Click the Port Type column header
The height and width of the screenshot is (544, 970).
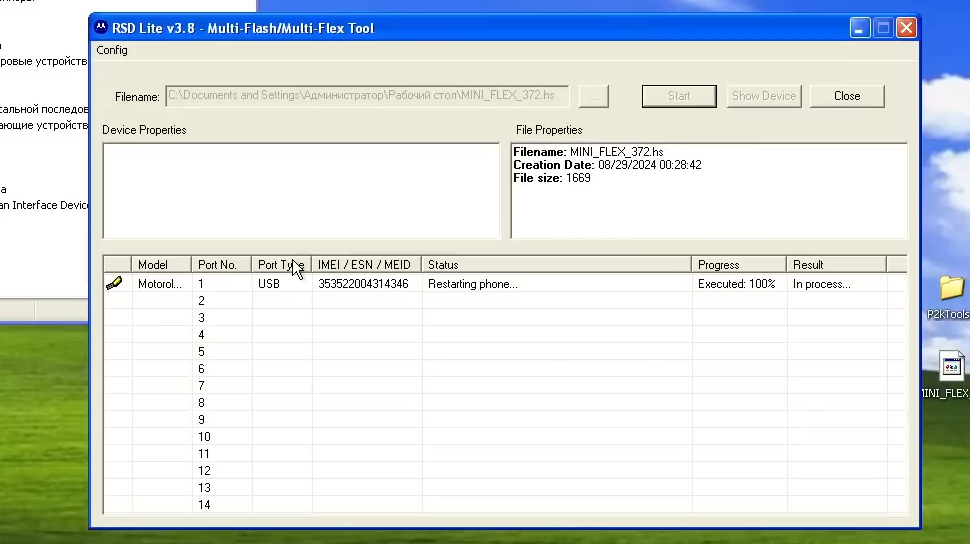(x=280, y=265)
